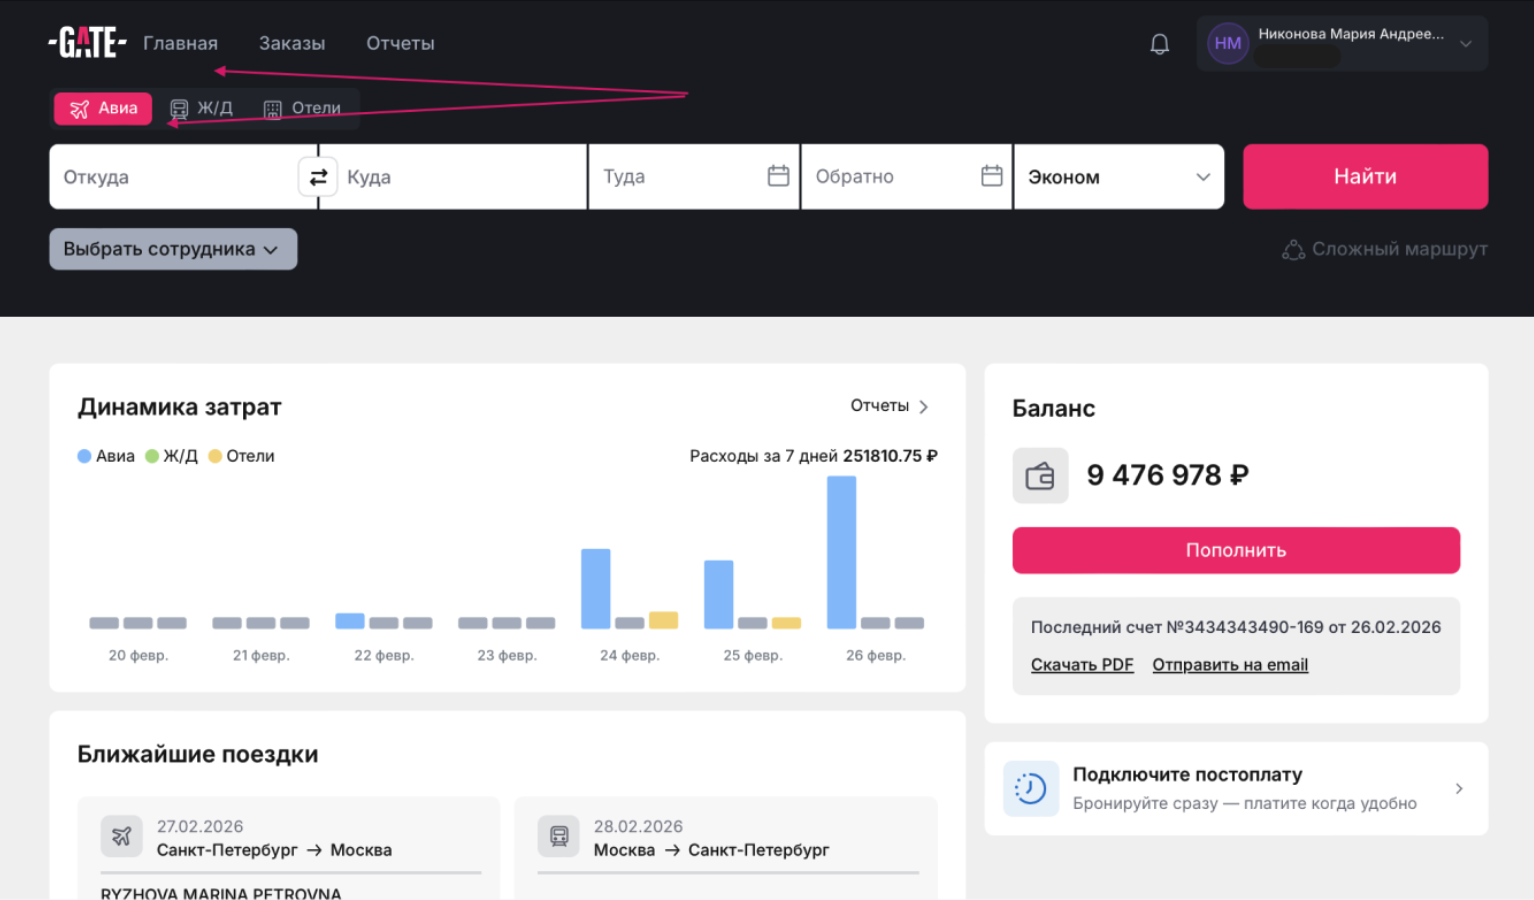Open the calendar icon in Обратно field
Screen dimensions: 1534x900
991,176
